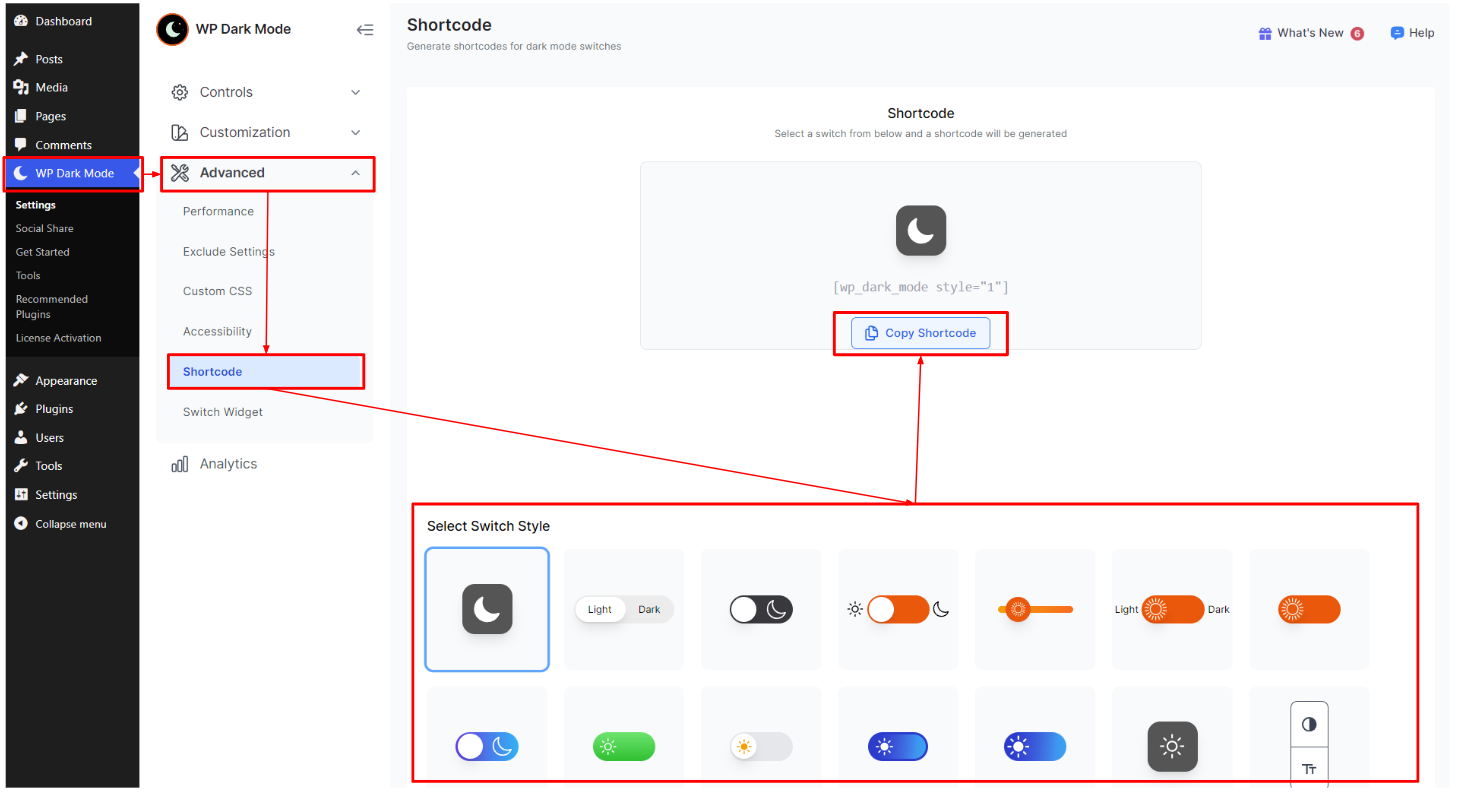Copy the generated shortcode
Image resolution: width=1460 pixels, height=793 pixels.
tap(920, 333)
